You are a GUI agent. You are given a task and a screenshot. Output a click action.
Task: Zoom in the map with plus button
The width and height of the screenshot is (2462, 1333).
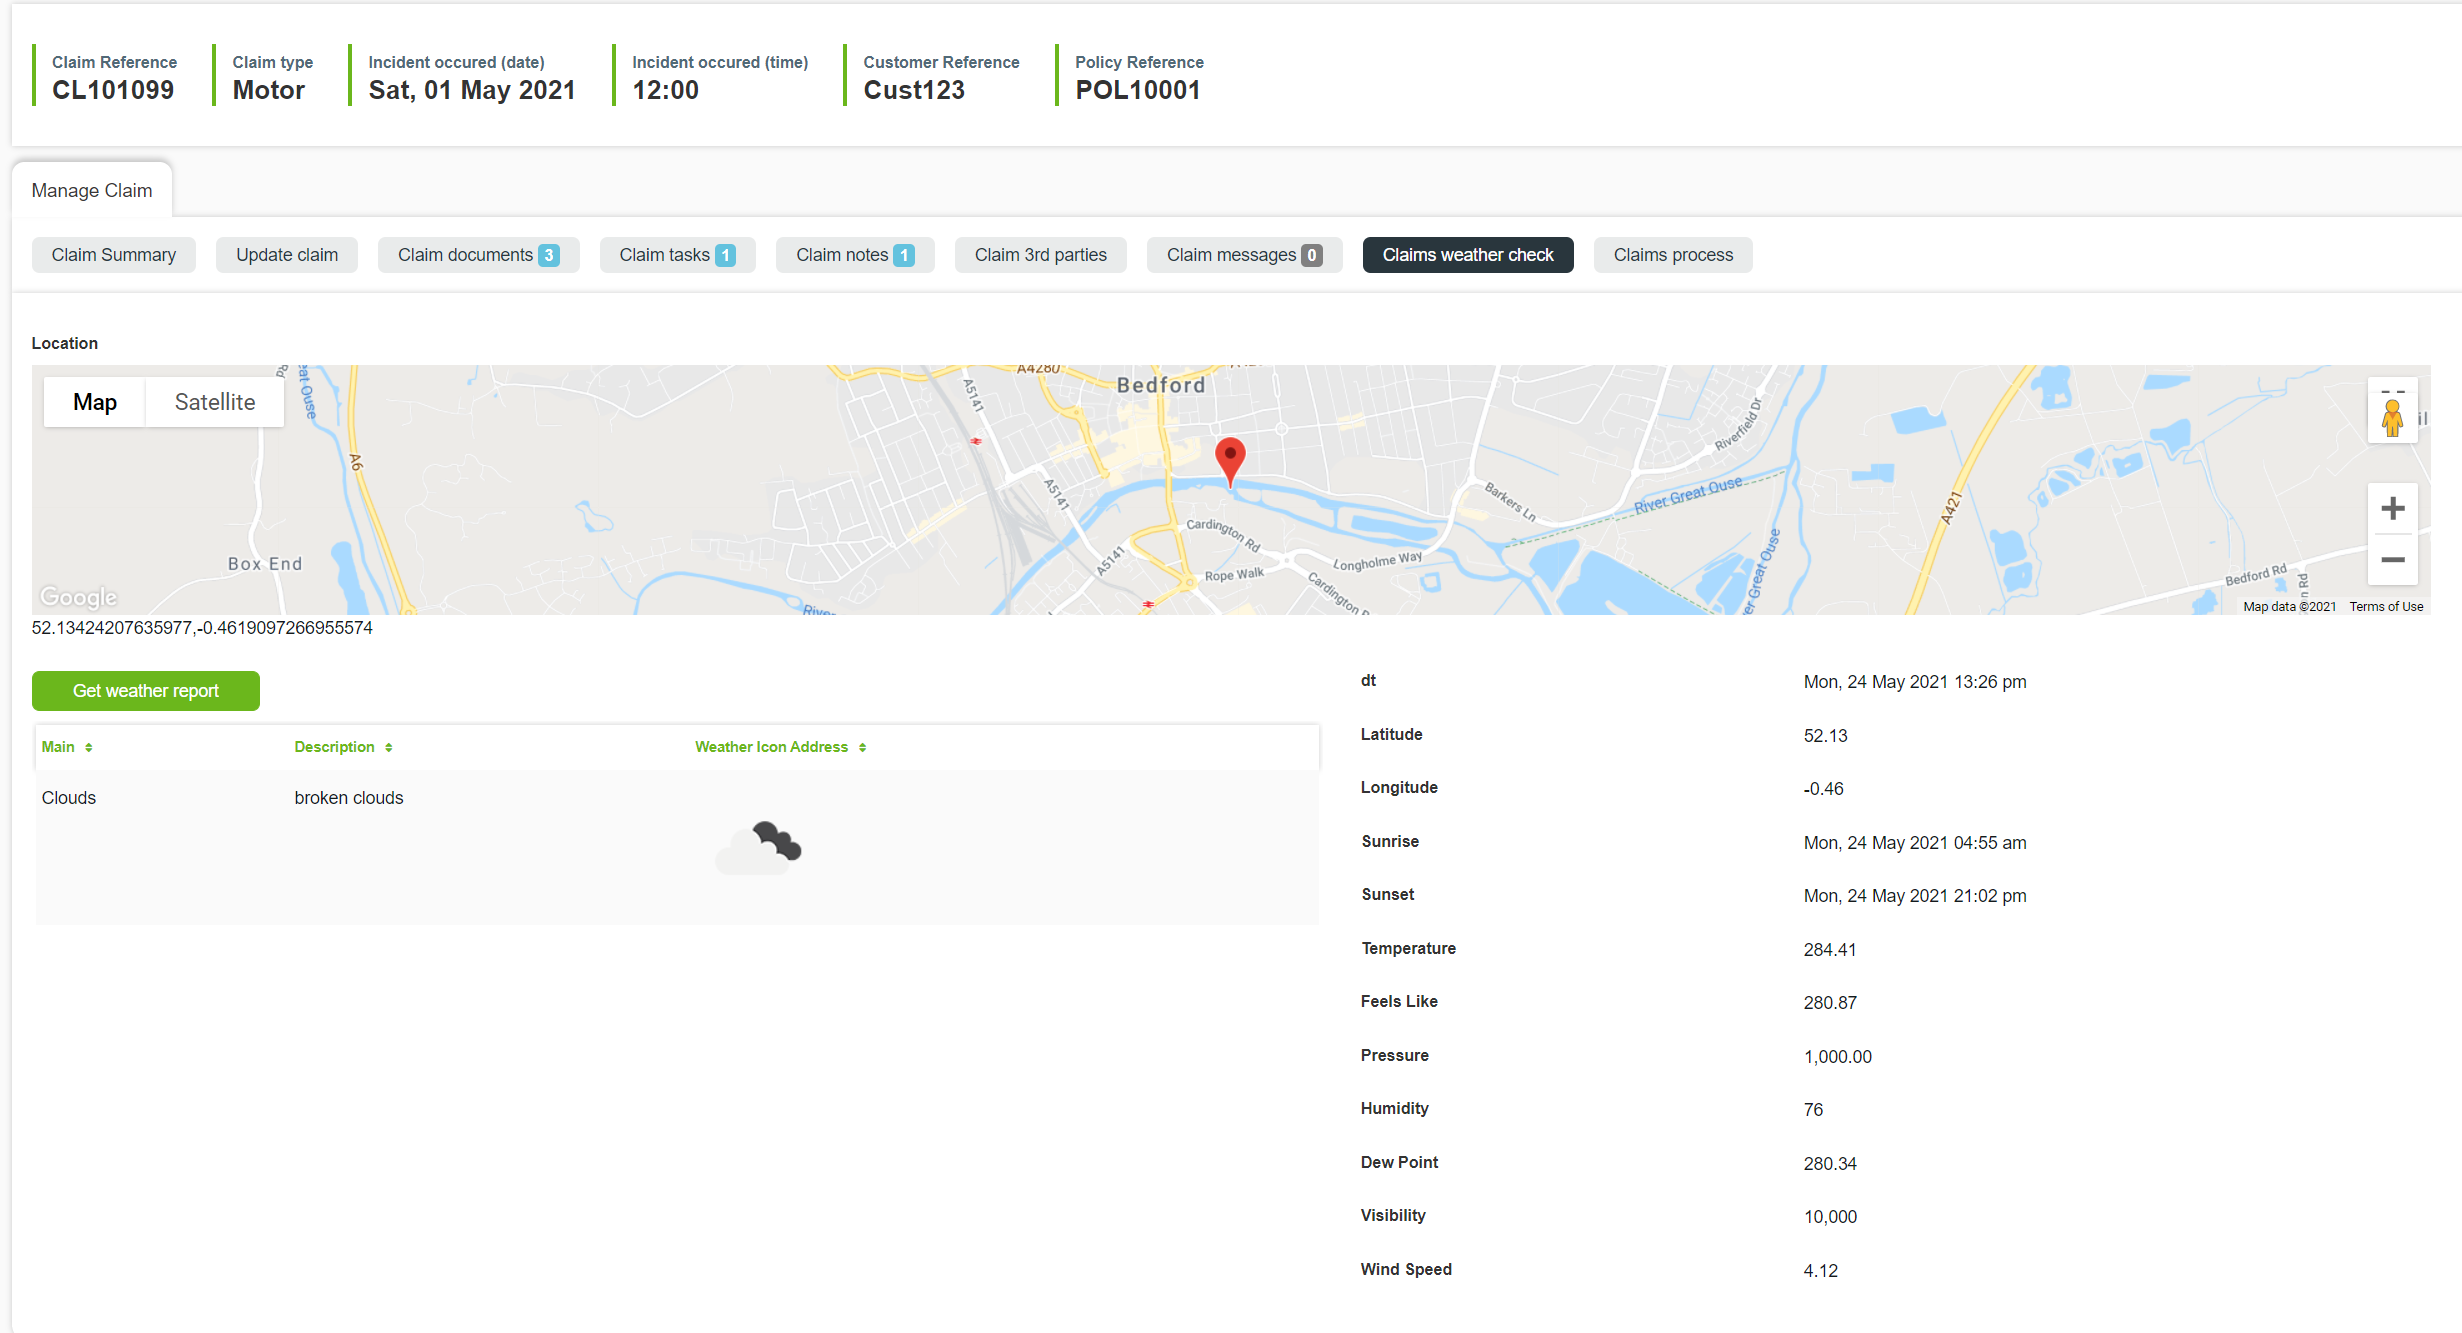(x=2392, y=509)
